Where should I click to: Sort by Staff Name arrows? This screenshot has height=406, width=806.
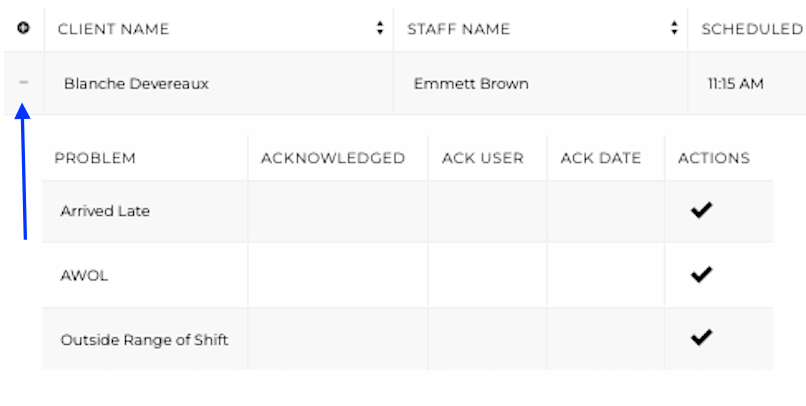(x=675, y=29)
